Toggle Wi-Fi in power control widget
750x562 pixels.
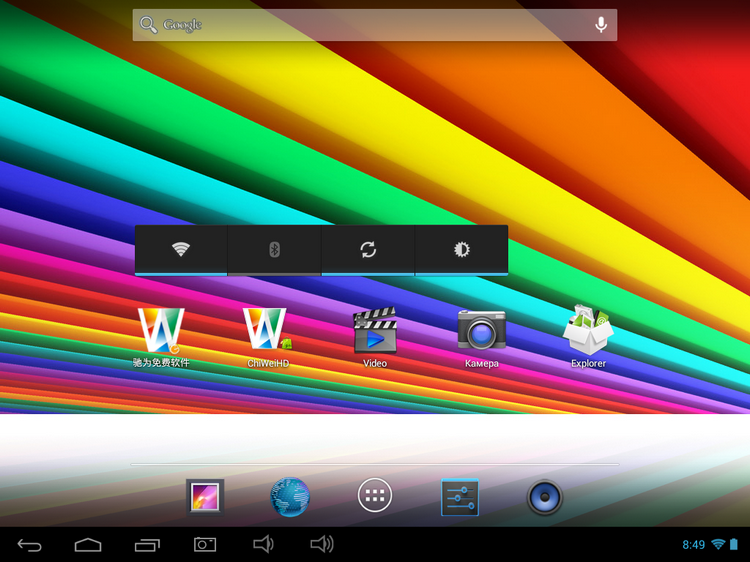tap(181, 250)
